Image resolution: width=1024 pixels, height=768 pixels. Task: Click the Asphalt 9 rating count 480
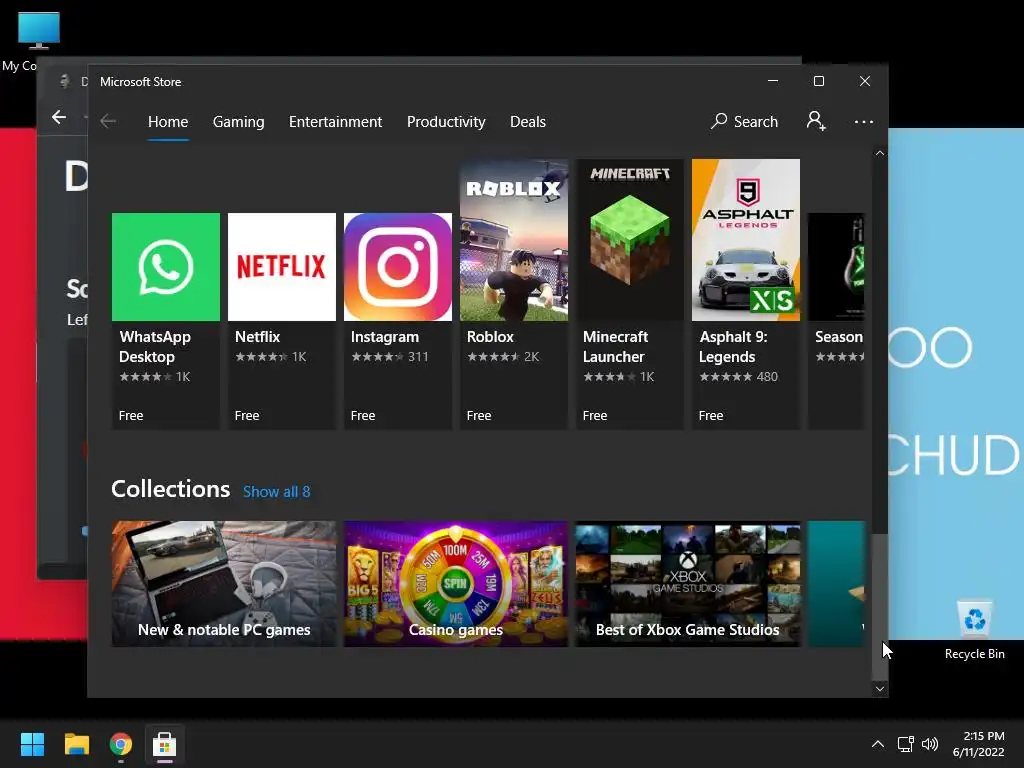point(767,377)
